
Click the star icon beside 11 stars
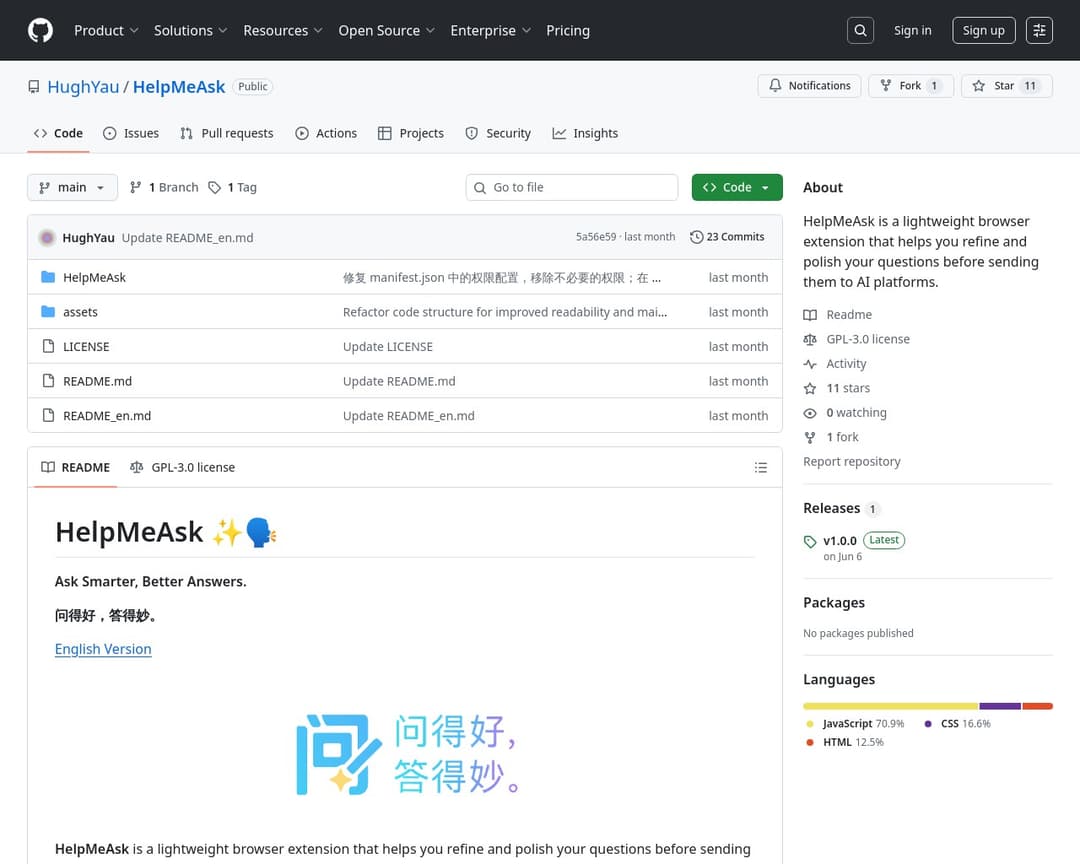pos(810,389)
